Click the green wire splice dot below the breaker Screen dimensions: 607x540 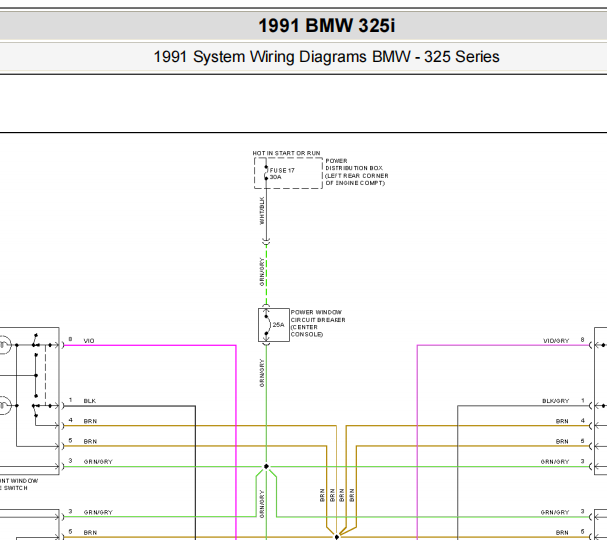pos(266,466)
